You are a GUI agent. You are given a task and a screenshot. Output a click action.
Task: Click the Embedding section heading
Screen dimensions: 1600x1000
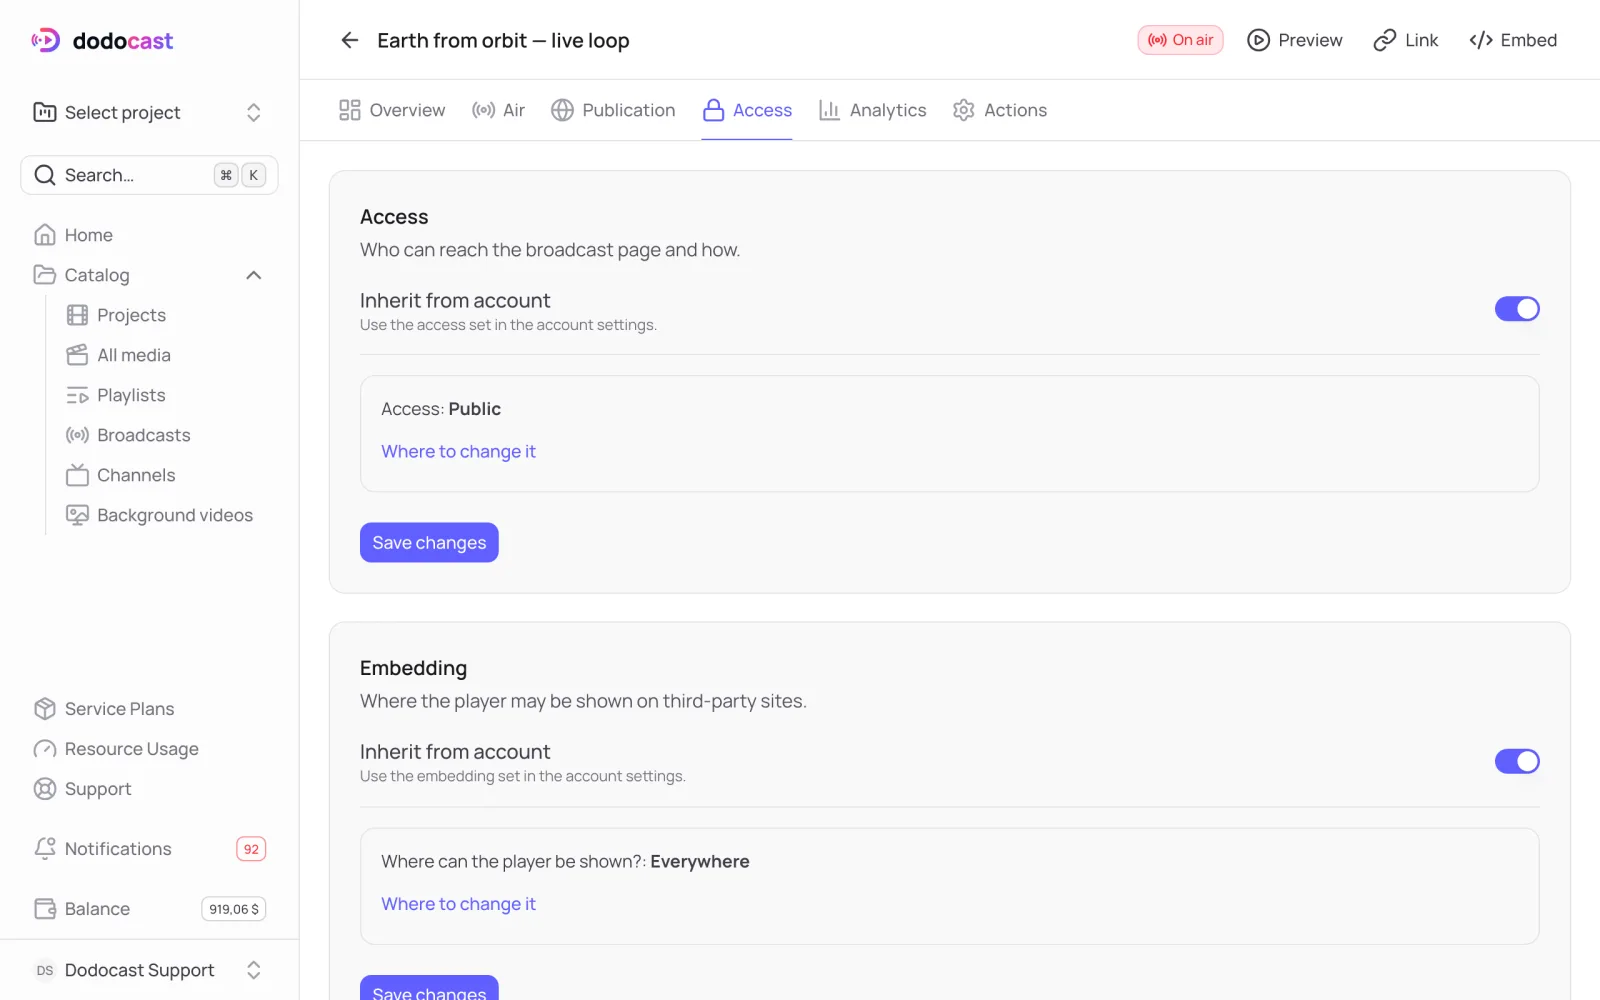413,668
